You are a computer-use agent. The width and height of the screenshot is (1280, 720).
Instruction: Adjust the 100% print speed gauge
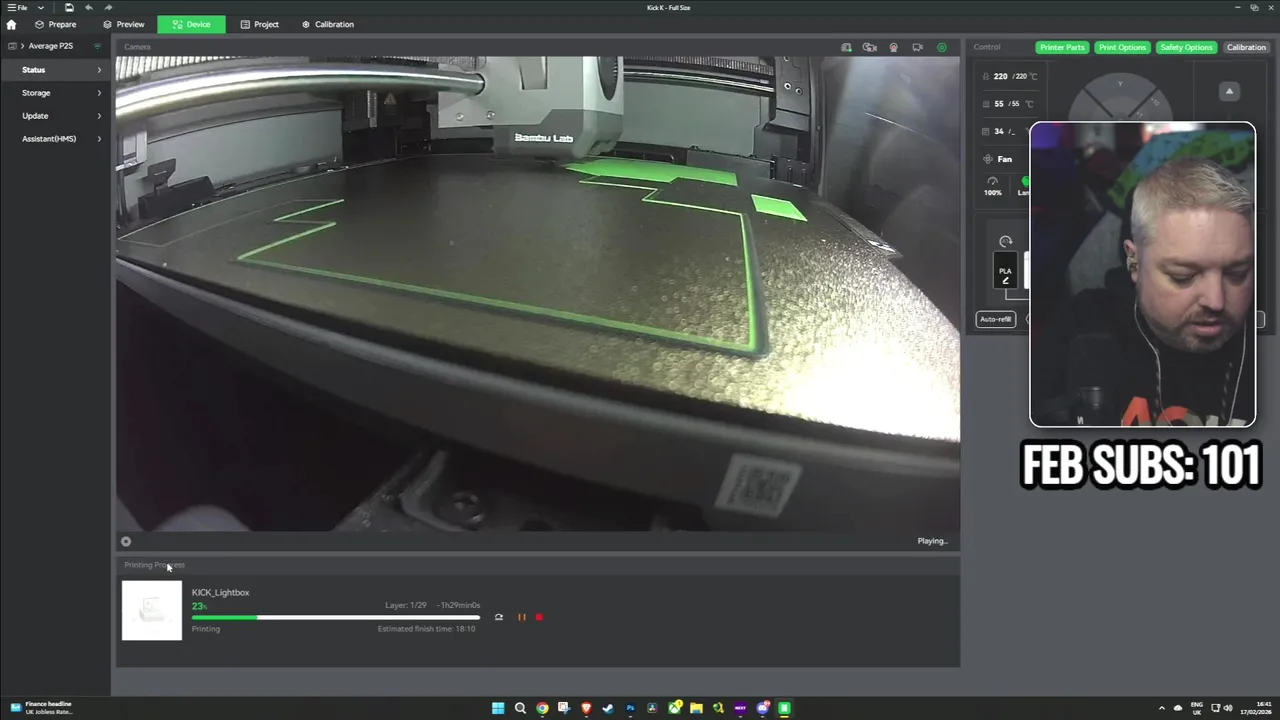pos(993,186)
